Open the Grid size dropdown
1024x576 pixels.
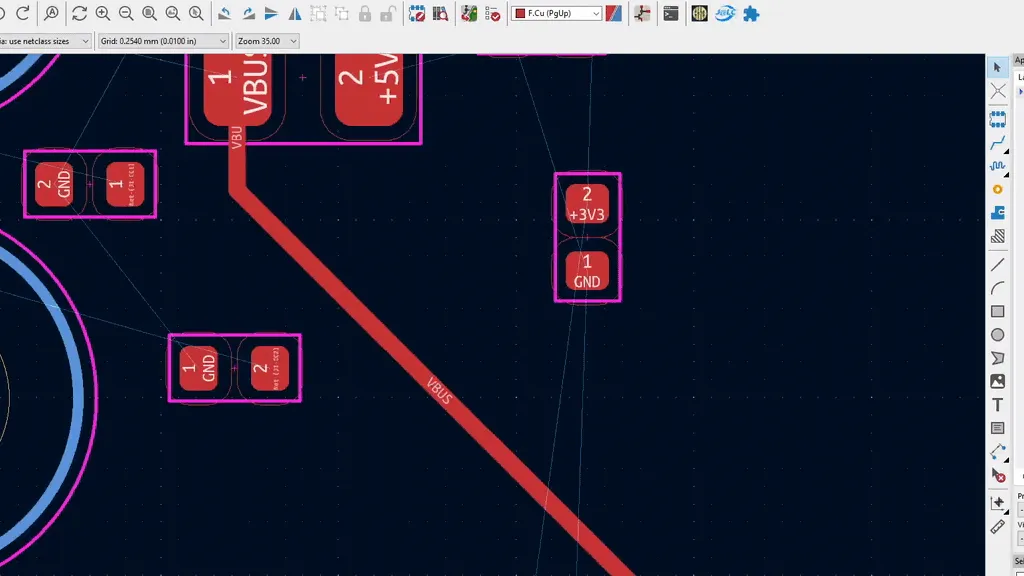tap(163, 40)
